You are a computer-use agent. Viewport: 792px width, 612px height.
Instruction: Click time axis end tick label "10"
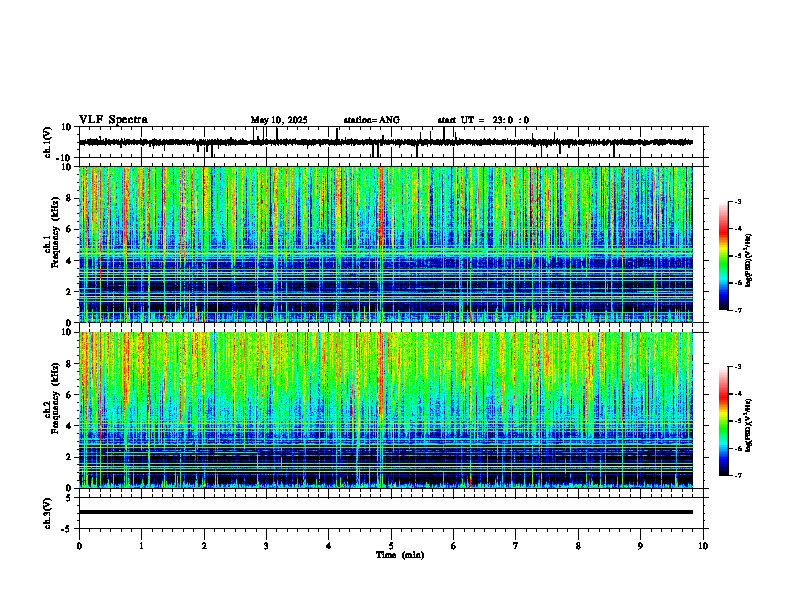pyautogui.click(x=703, y=546)
